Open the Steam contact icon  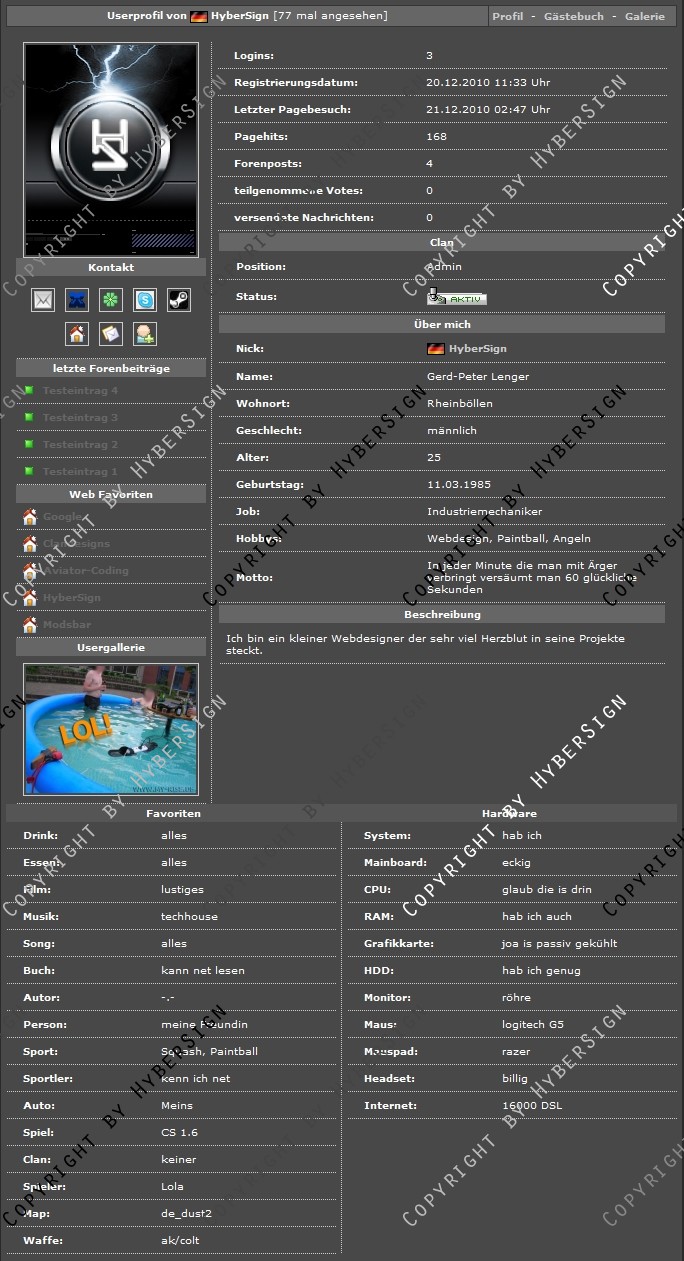178,299
